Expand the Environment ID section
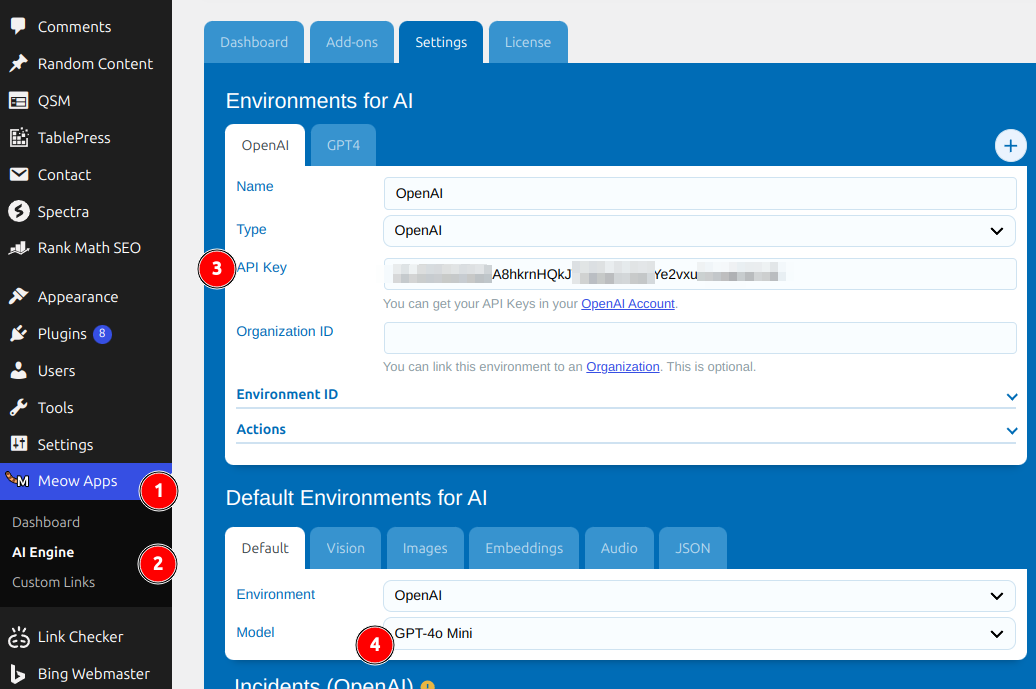The image size is (1036, 689). click(625, 395)
